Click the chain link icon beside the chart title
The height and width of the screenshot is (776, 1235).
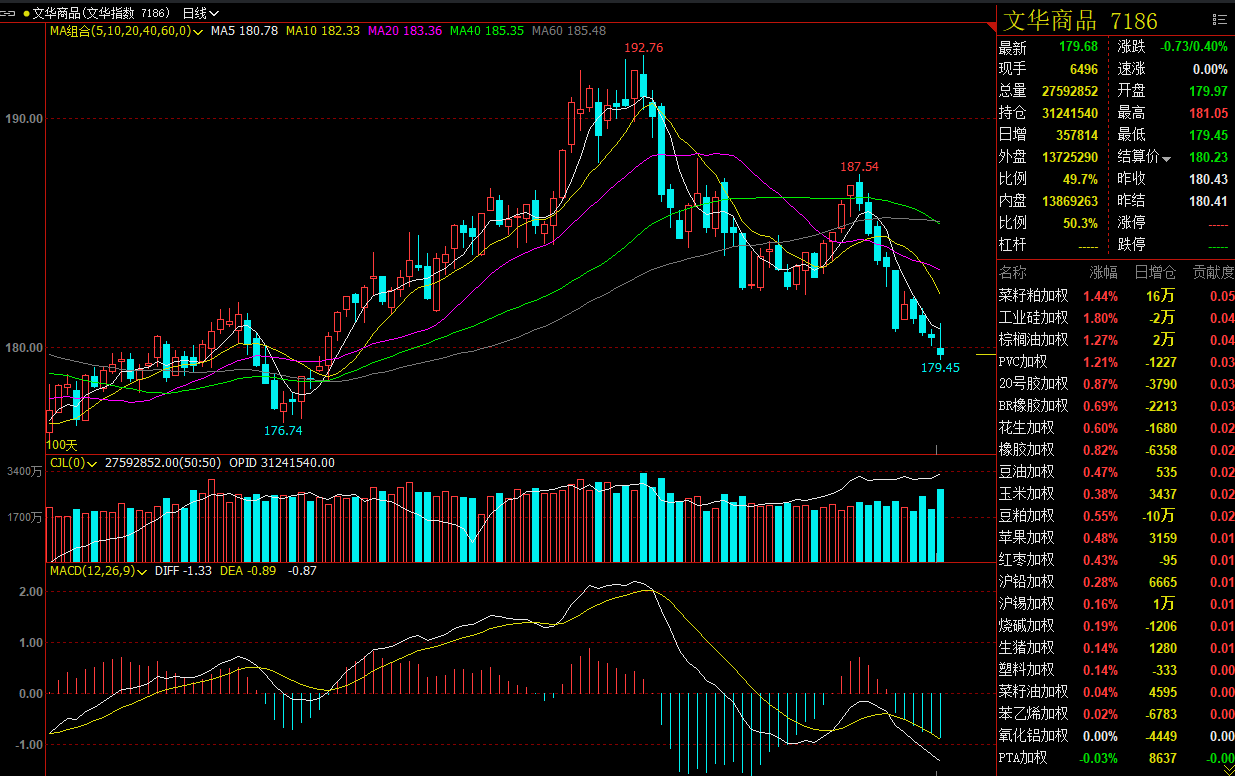pyautogui.click(x=9, y=13)
